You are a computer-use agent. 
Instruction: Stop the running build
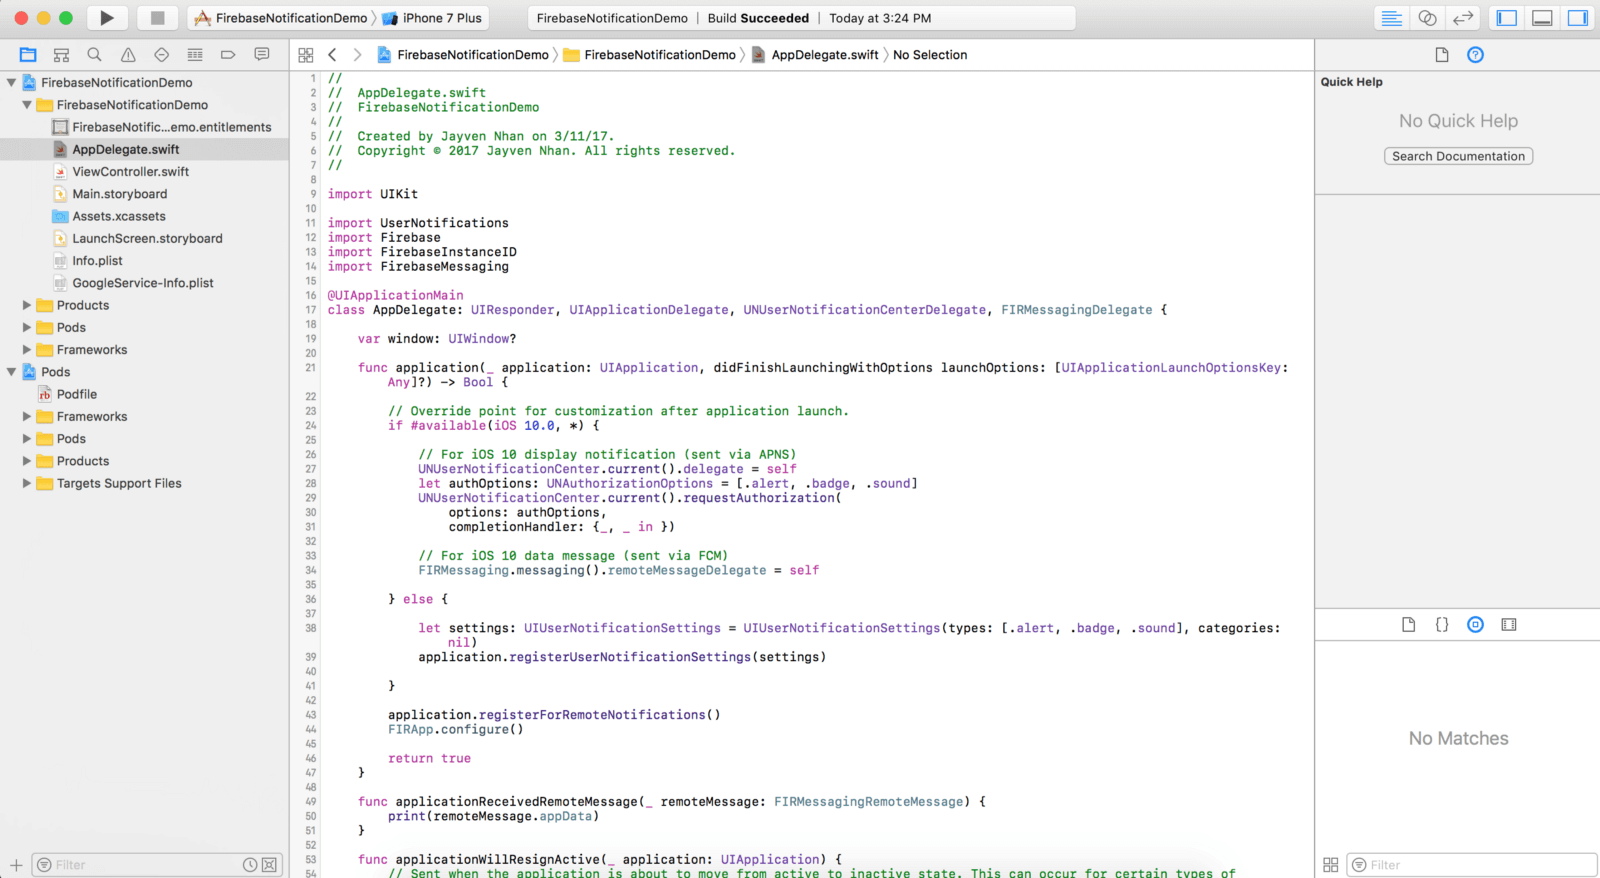point(157,18)
